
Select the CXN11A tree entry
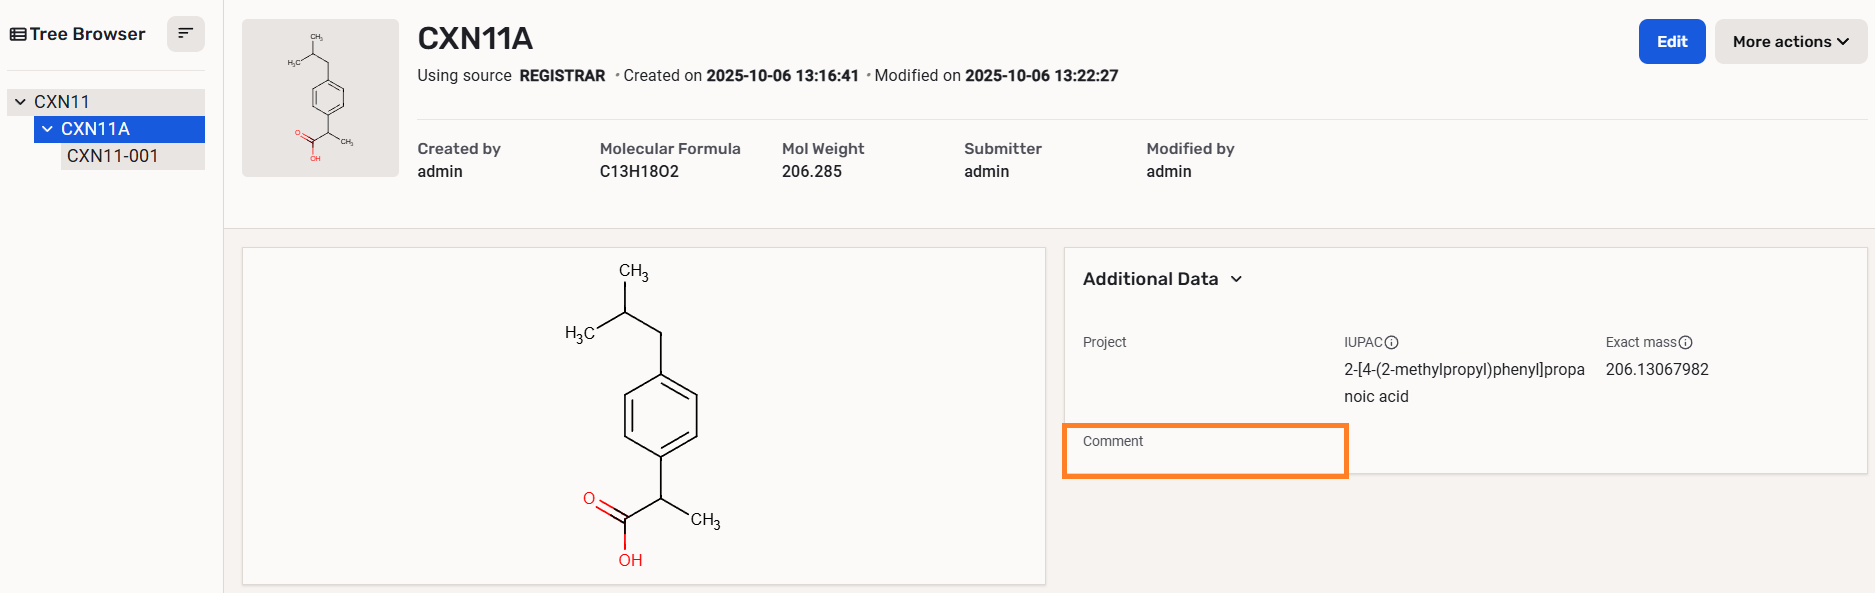[x=96, y=129]
